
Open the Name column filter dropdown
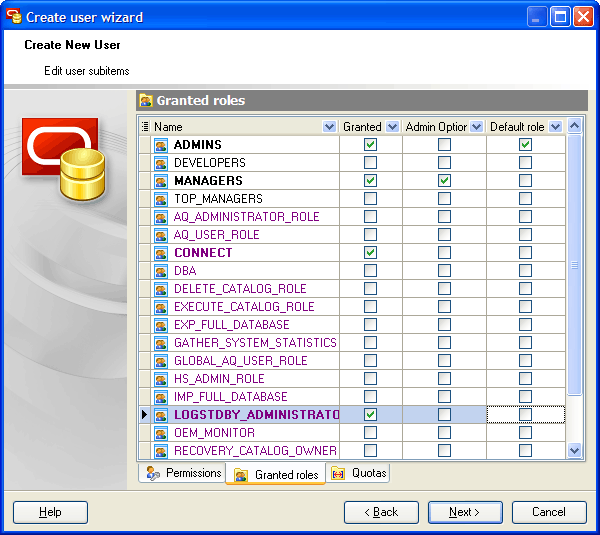[x=330, y=127]
